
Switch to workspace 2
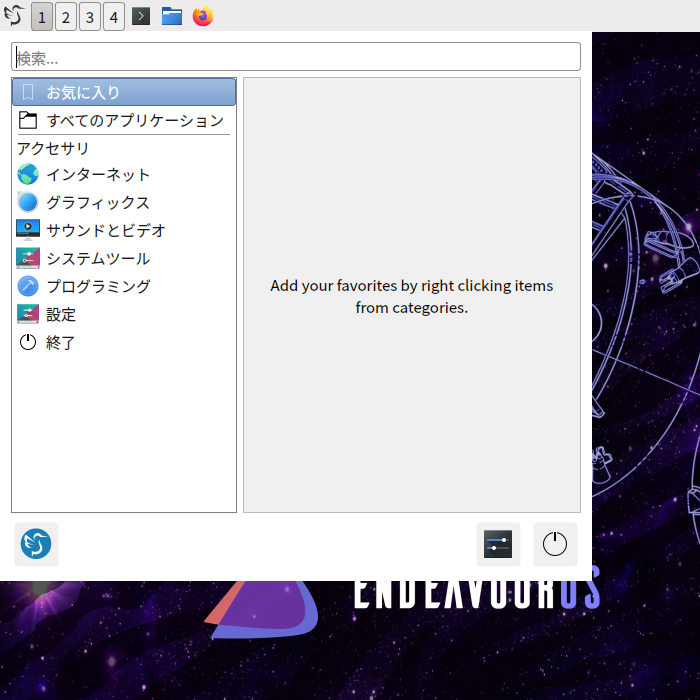point(66,17)
